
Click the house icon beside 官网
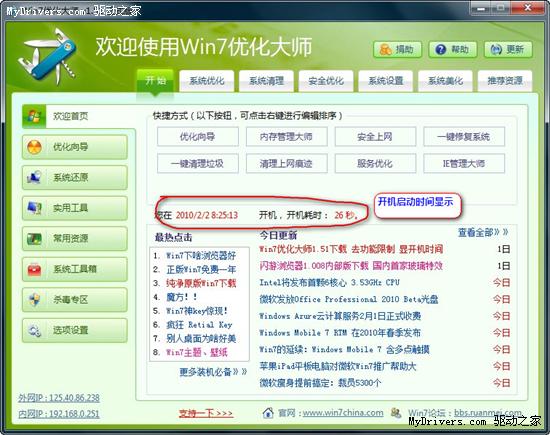coord(268,413)
